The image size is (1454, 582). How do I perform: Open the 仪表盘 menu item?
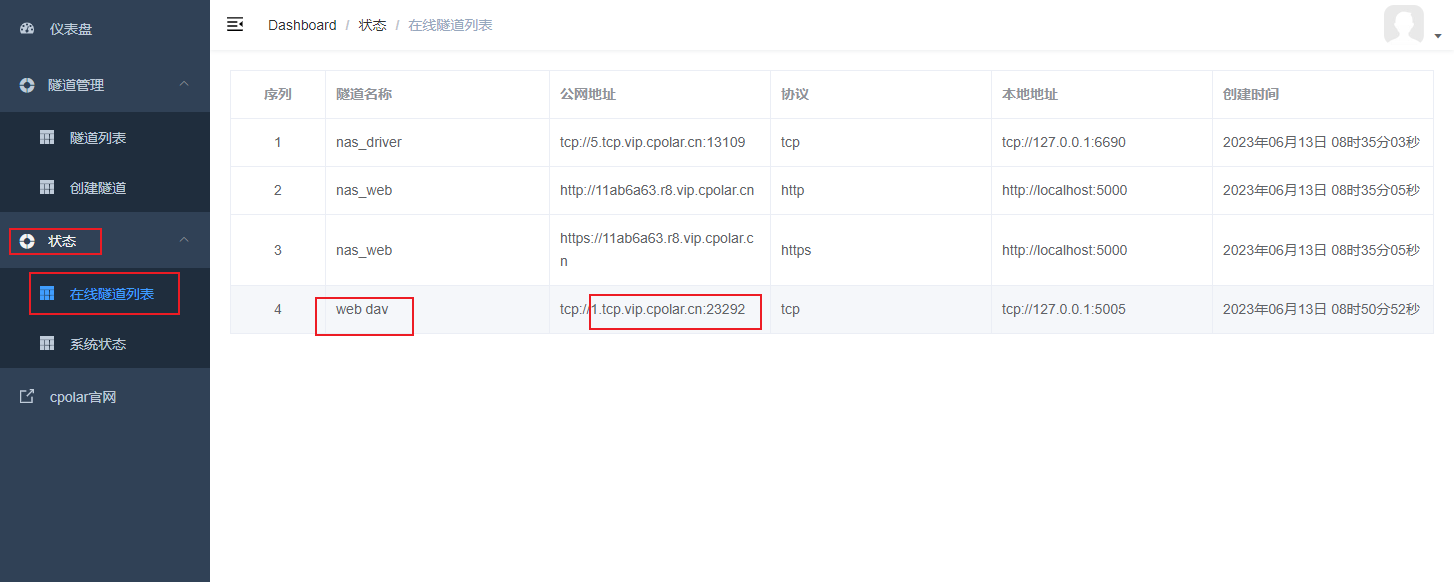point(71,30)
